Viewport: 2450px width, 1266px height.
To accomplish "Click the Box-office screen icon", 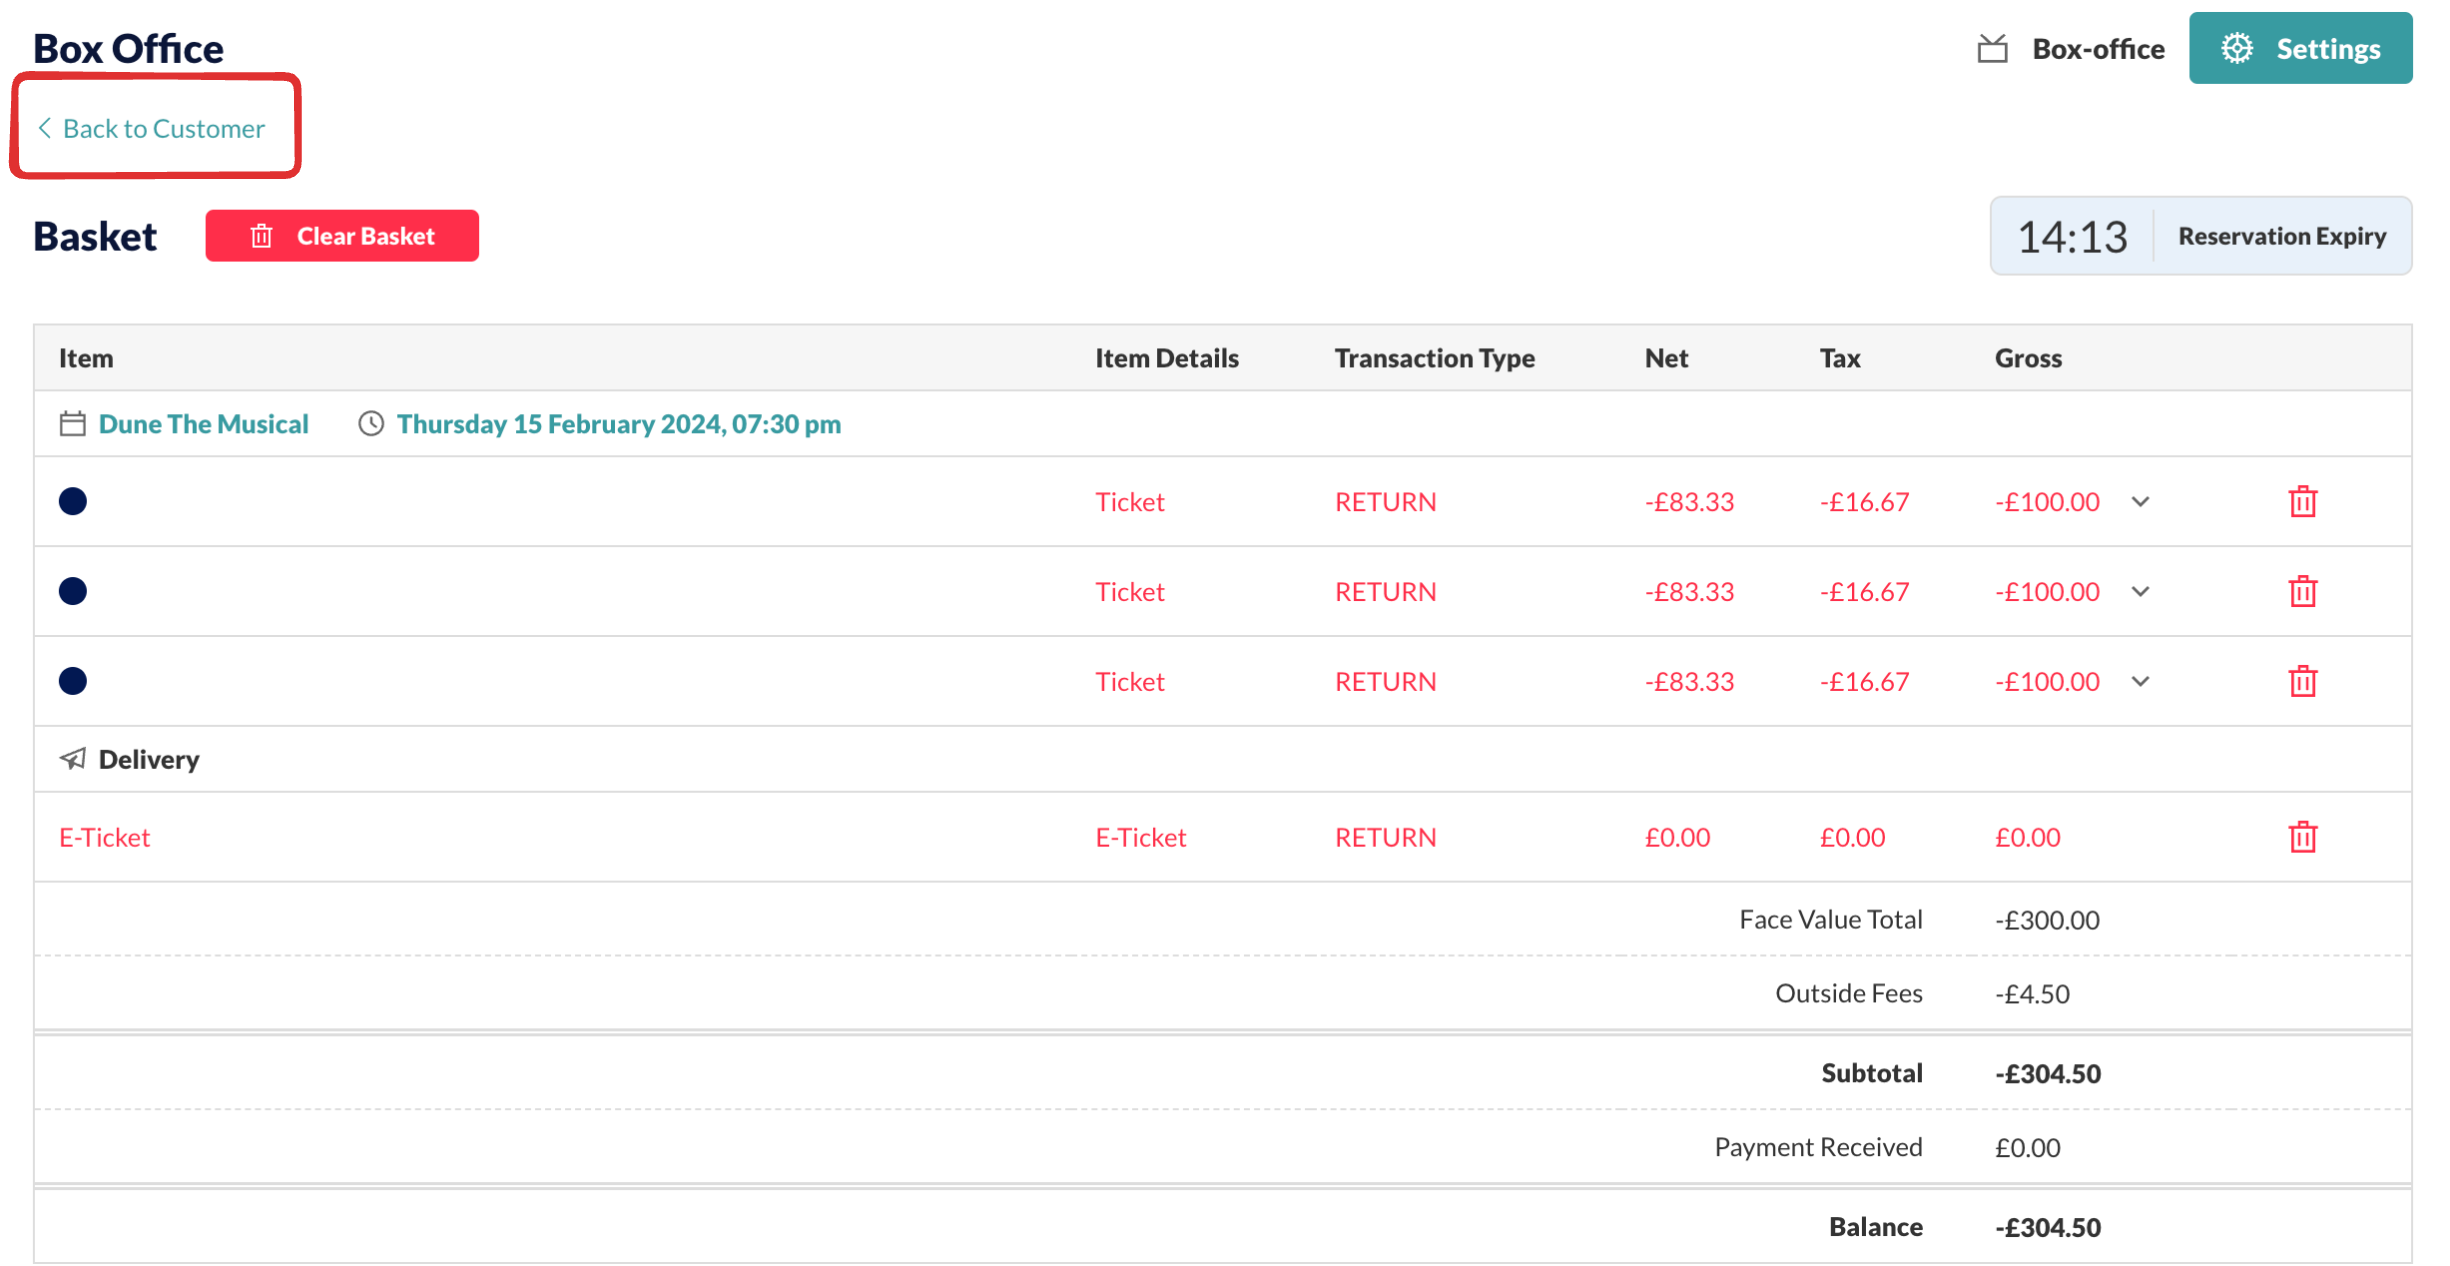I will (x=1992, y=48).
